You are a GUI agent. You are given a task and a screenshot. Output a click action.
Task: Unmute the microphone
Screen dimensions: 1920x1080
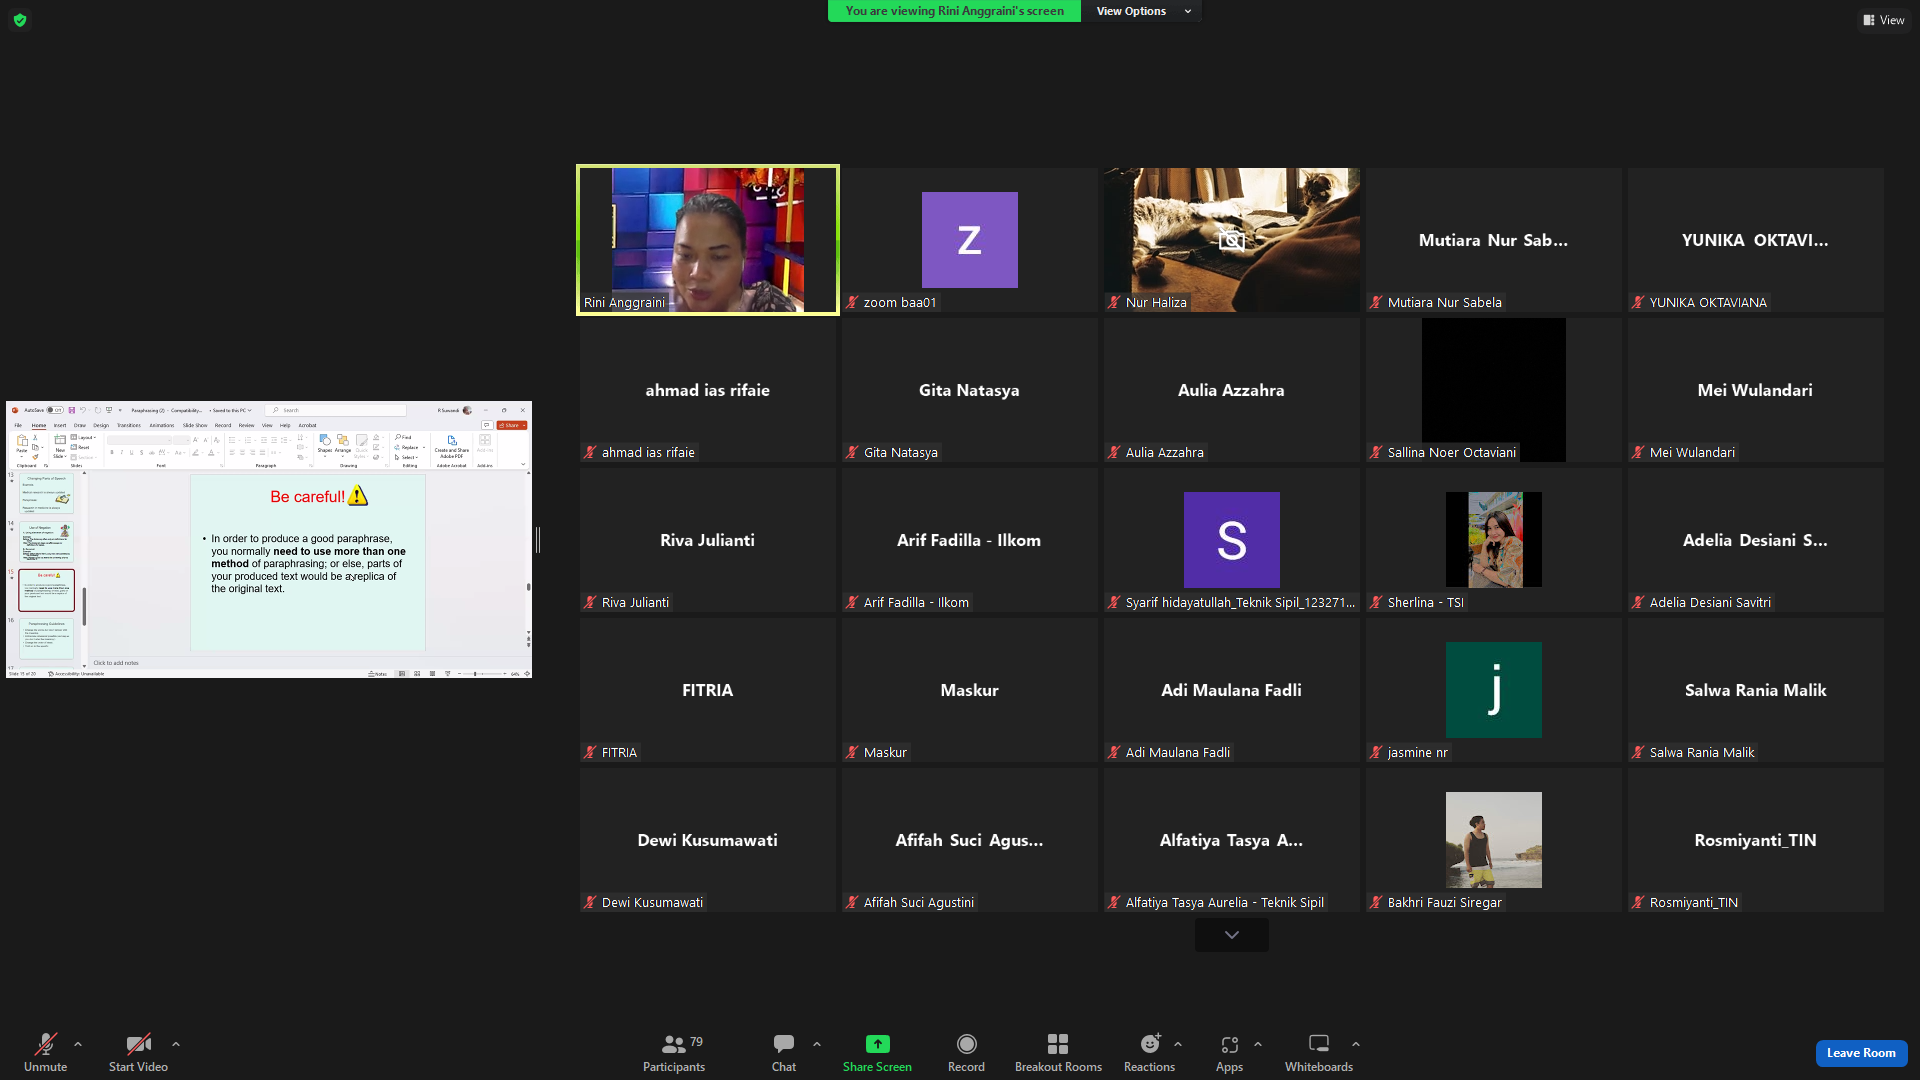(45, 1052)
